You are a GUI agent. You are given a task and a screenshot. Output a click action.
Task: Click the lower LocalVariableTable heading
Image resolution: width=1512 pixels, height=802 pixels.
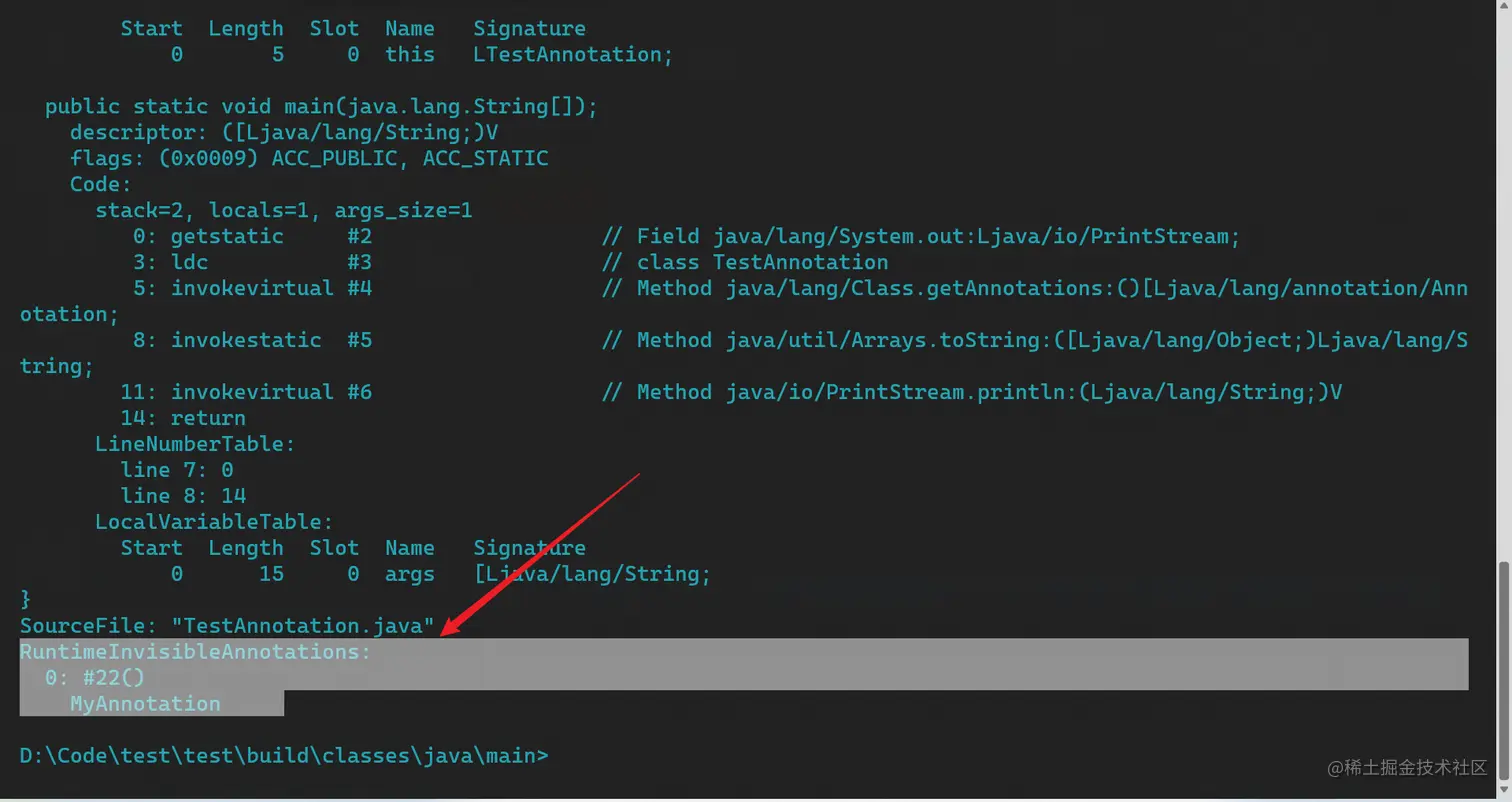(x=214, y=522)
